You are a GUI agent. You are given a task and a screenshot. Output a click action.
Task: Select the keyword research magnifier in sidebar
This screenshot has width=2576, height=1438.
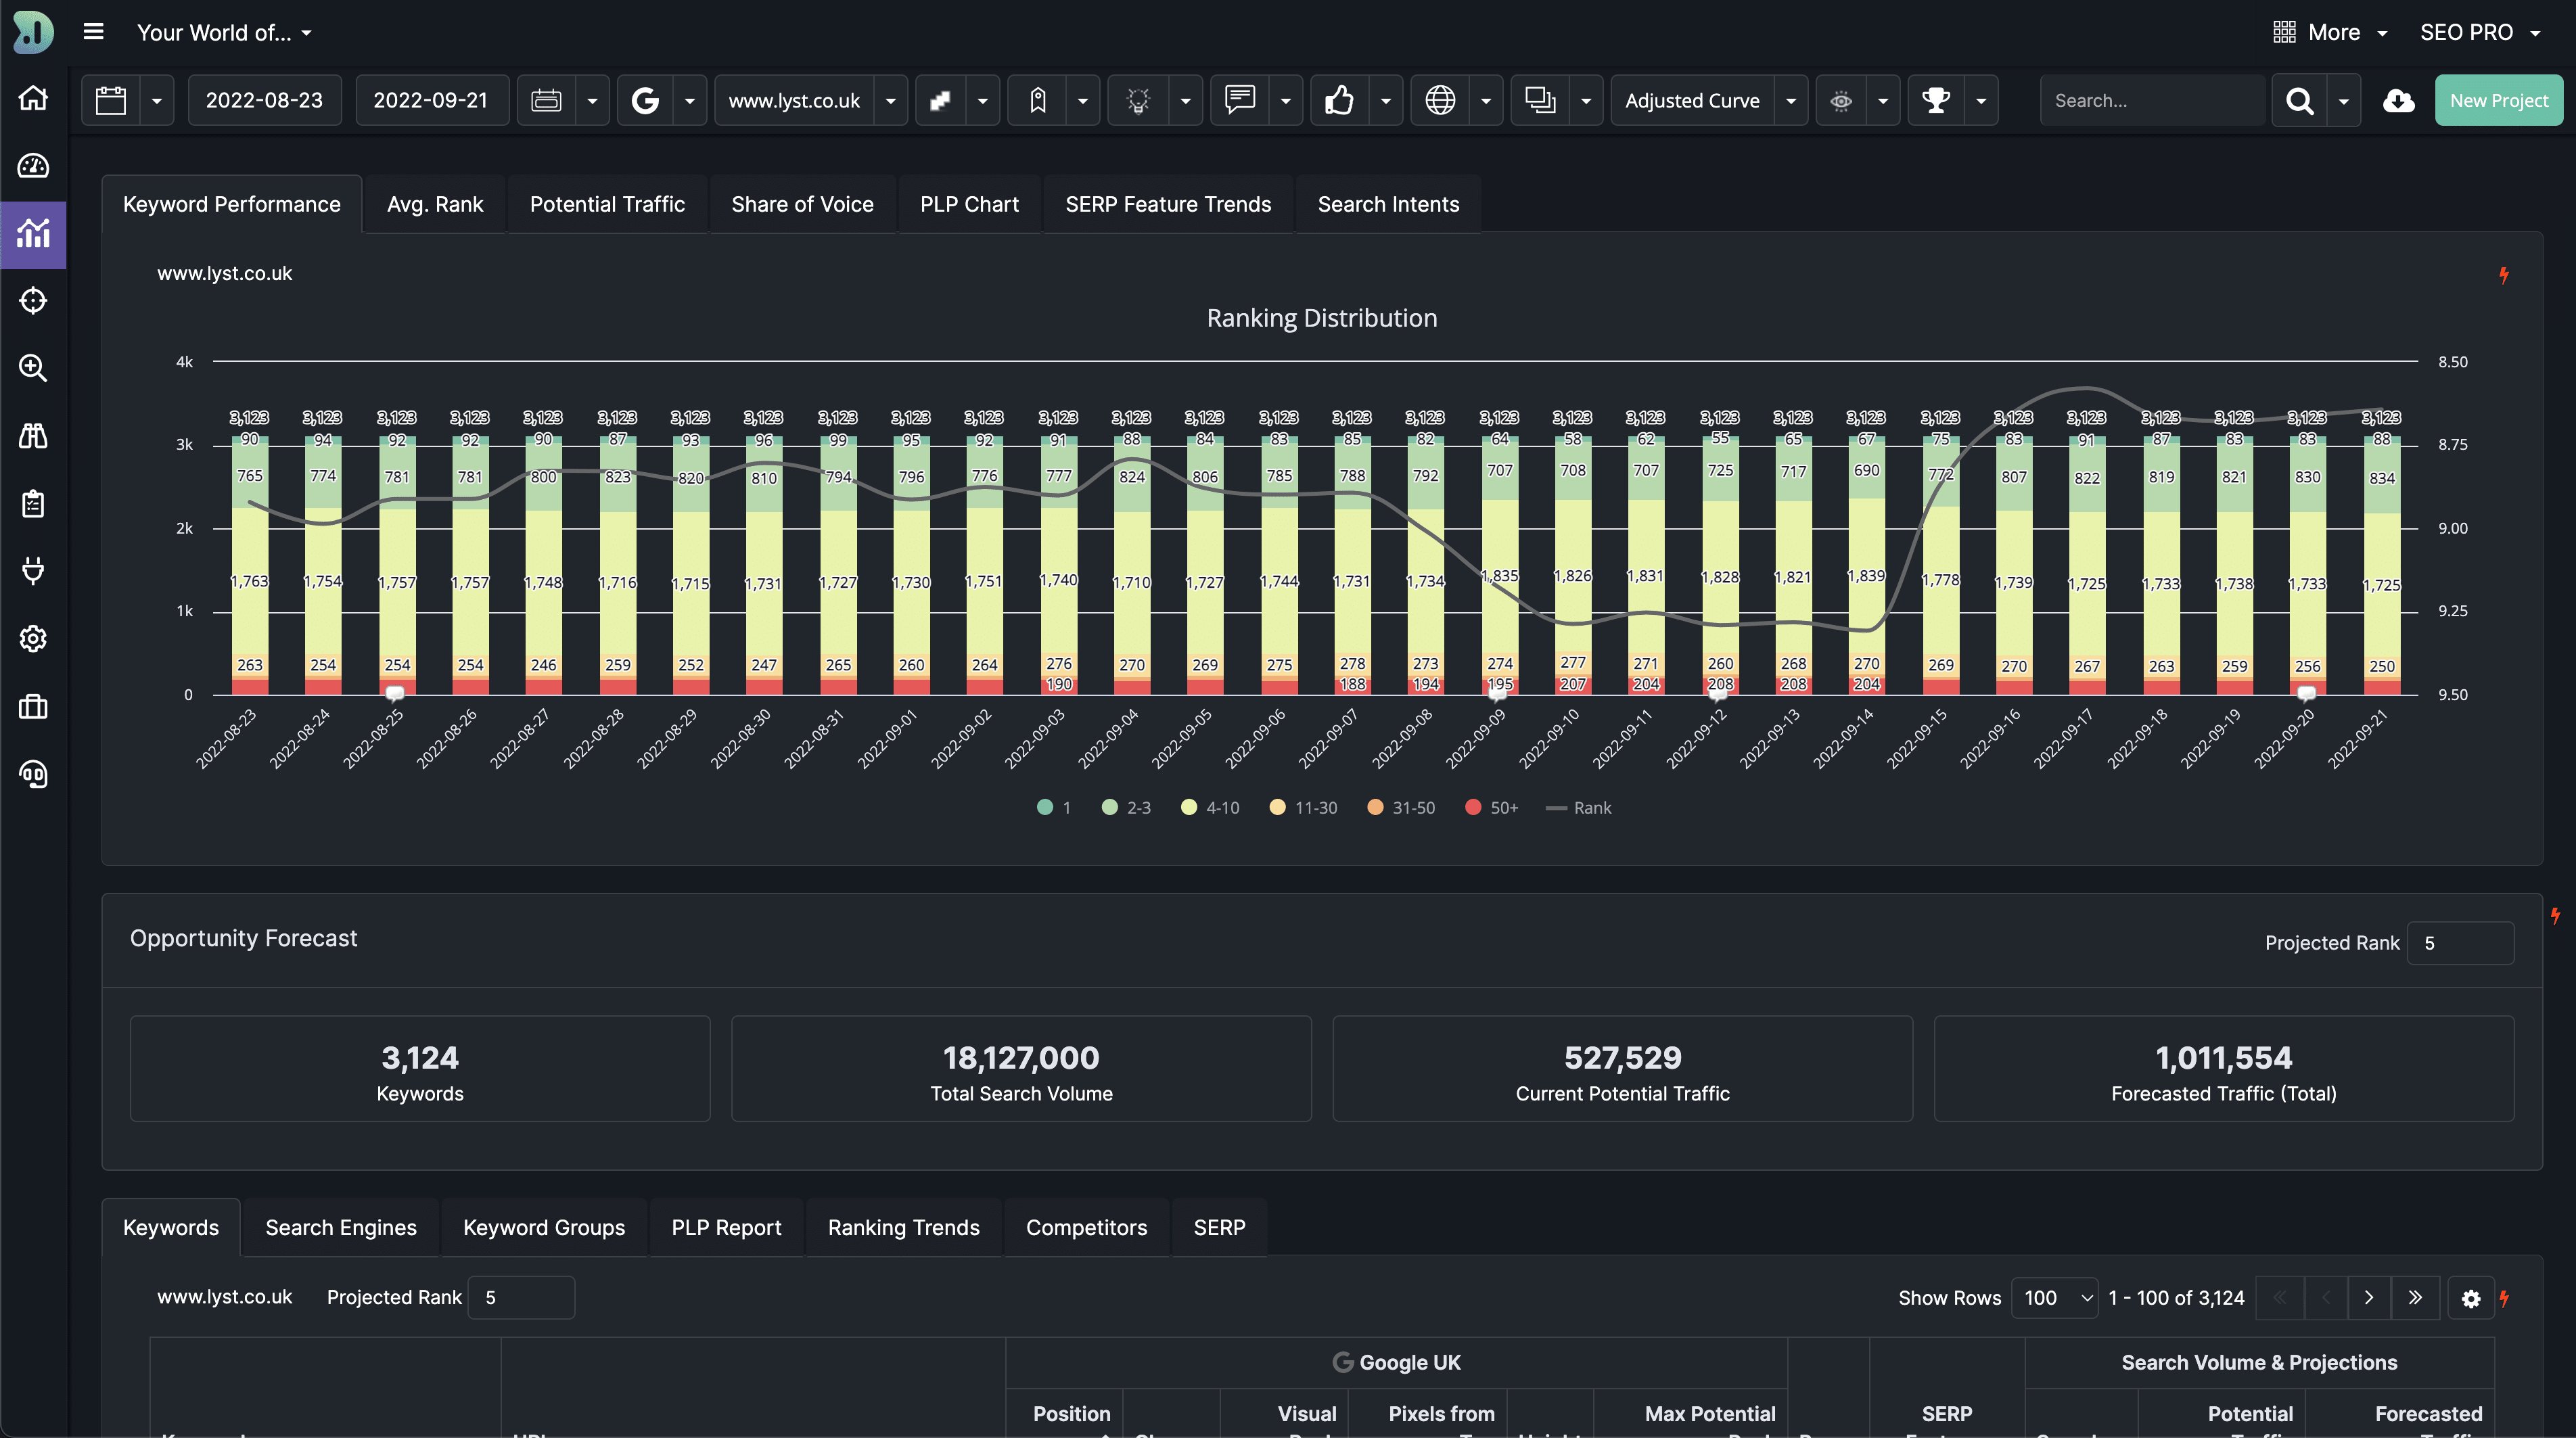[33, 369]
